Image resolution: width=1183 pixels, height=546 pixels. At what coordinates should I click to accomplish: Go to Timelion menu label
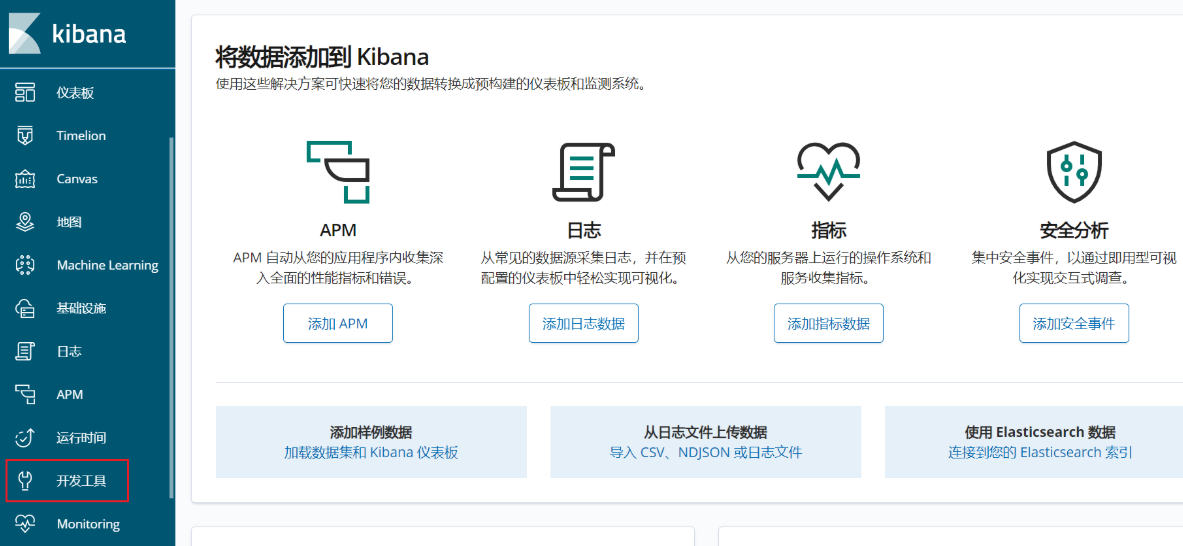(x=81, y=136)
